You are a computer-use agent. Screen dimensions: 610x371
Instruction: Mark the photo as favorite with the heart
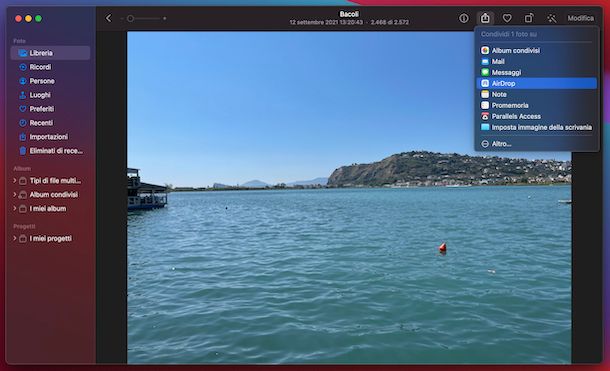point(507,18)
